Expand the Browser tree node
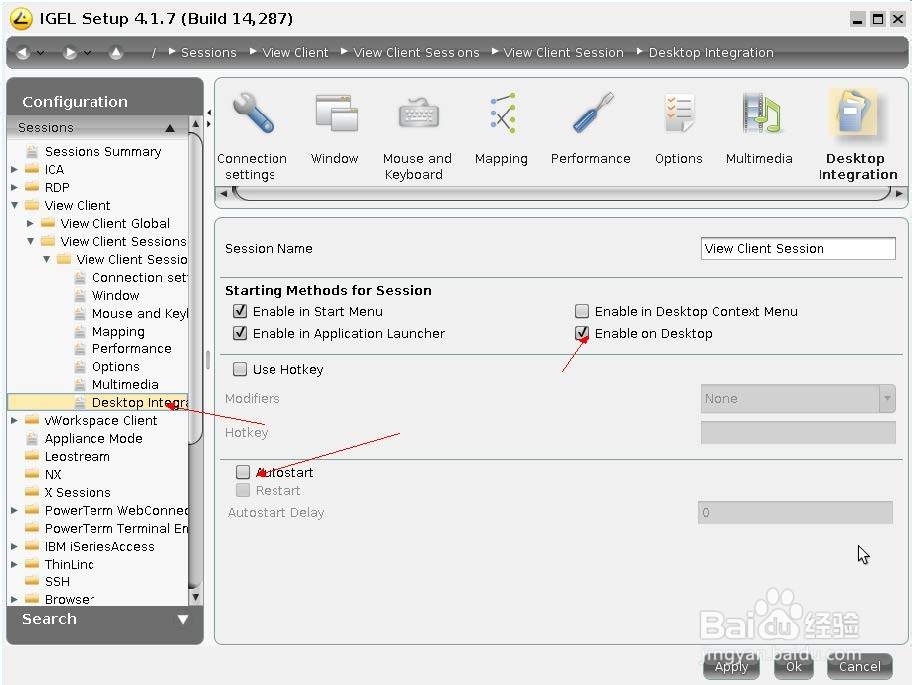The height and width of the screenshot is (685, 912). click(15, 599)
